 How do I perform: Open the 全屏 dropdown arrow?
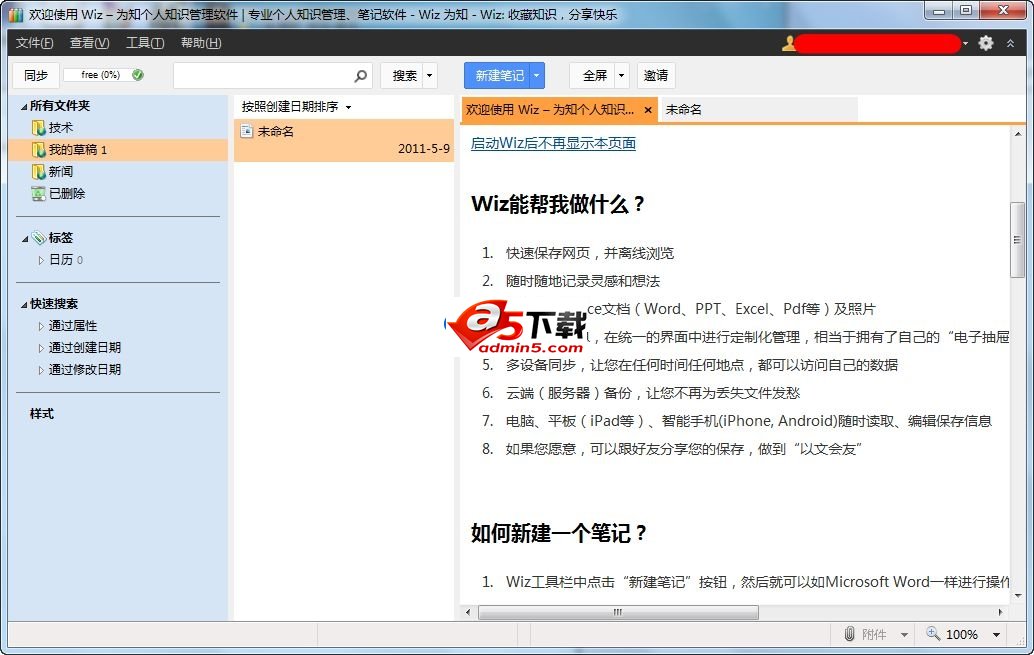[x=621, y=76]
